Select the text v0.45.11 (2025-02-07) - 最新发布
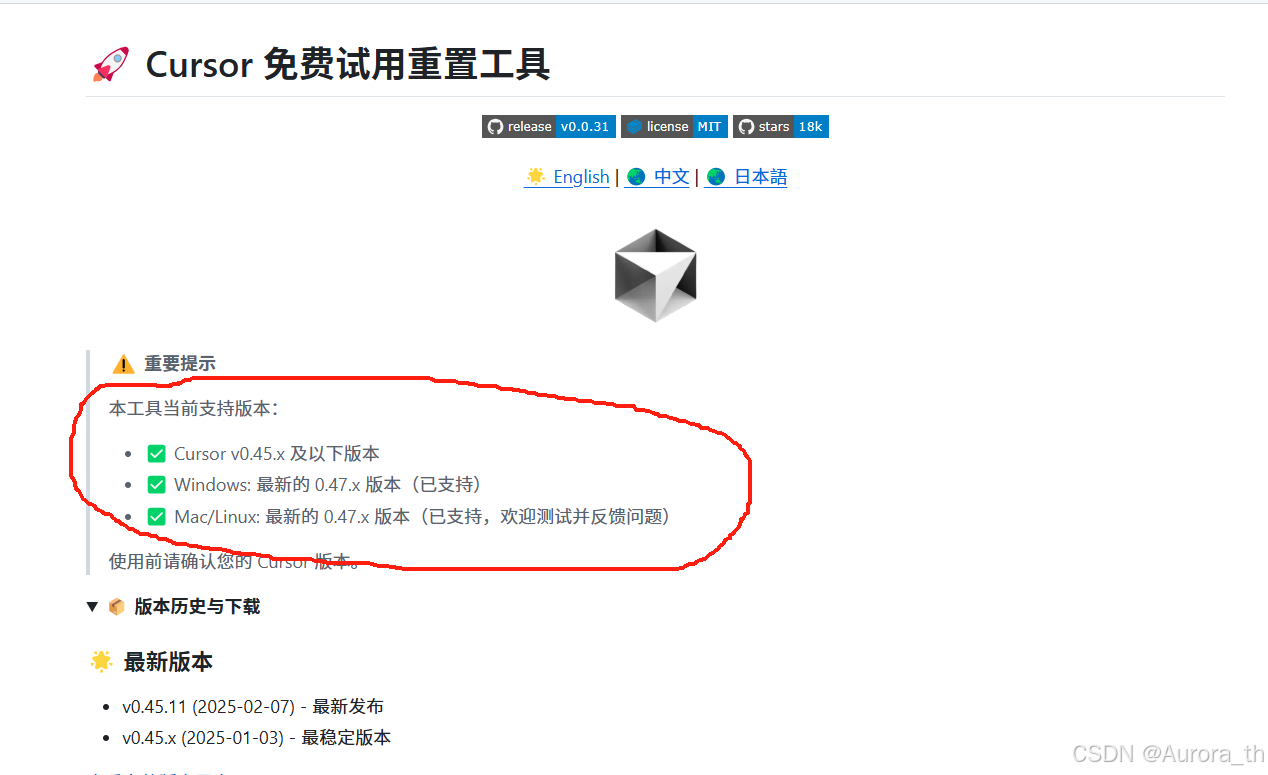 point(253,707)
